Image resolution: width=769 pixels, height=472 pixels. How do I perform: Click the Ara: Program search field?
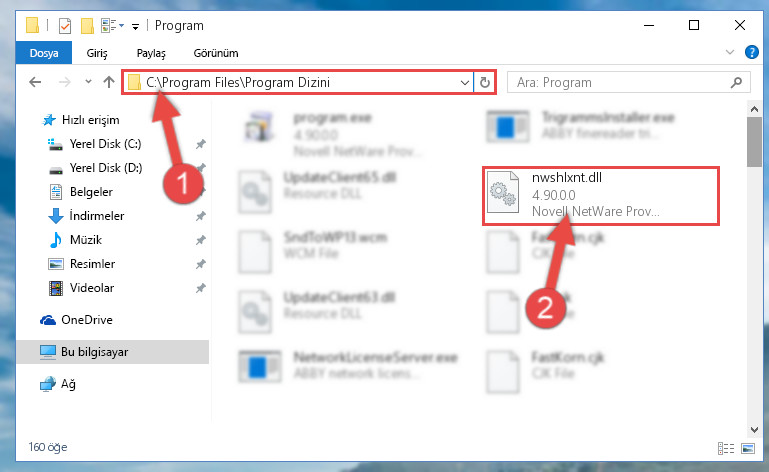(x=619, y=82)
